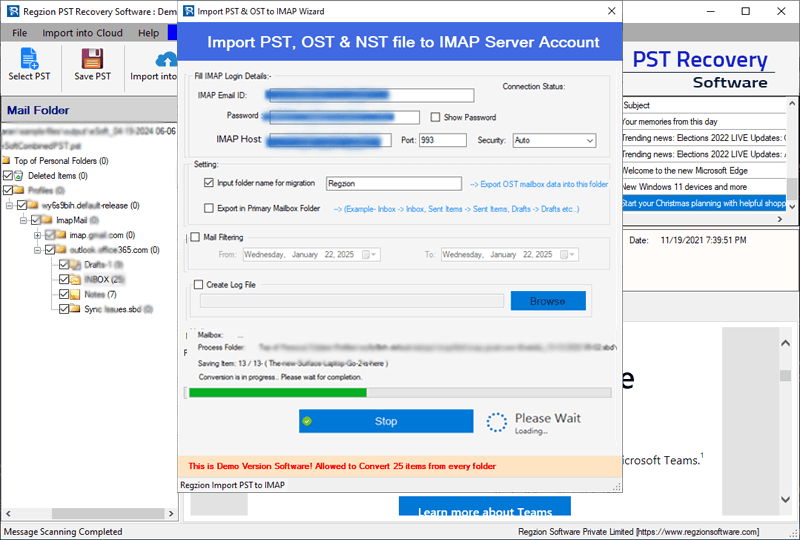This screenshot has width=800, height=540.
Task: Open the Help menu
Action: pyautogui.click(x=148, y=33)
